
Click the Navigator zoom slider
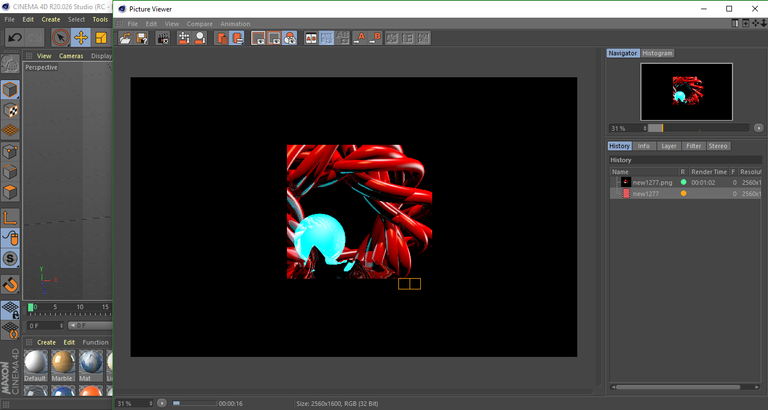point(698,128)
